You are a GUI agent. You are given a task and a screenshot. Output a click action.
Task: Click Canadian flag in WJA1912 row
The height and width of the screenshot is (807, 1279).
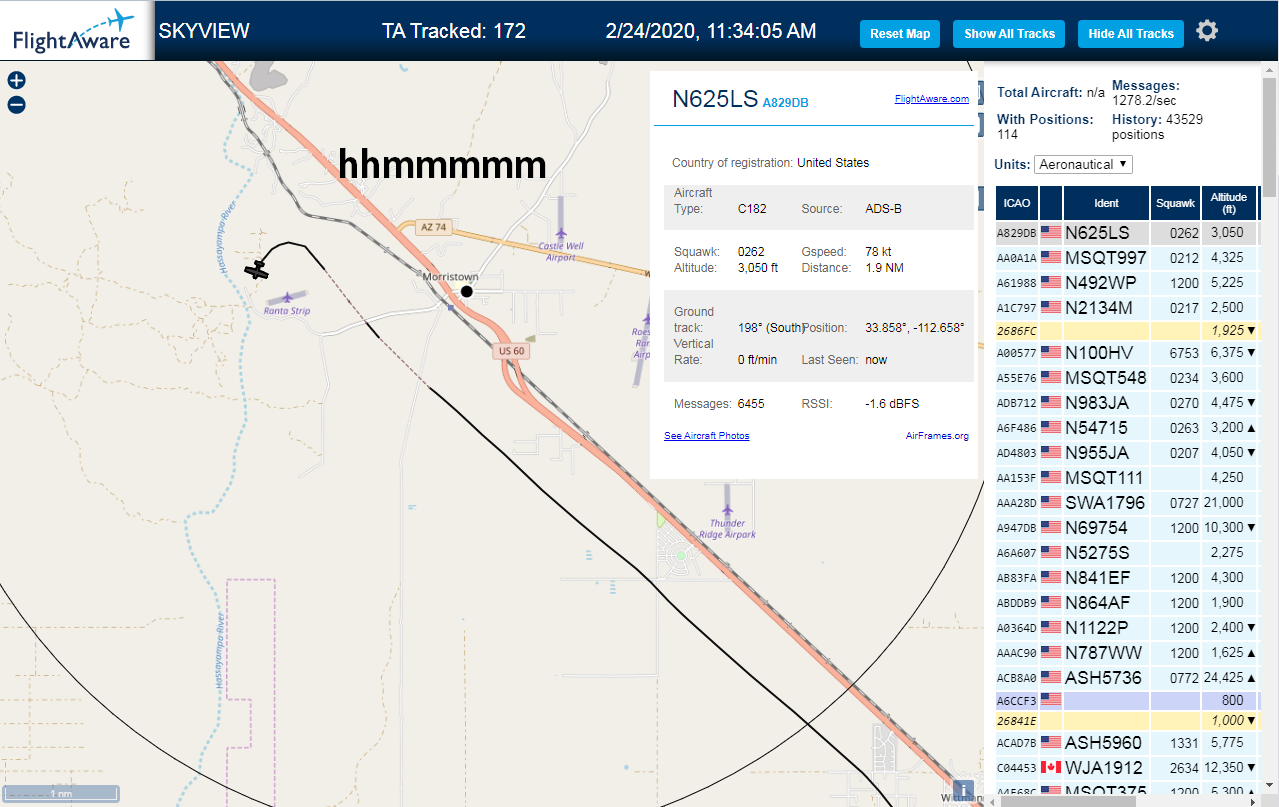pos(1051,767)
